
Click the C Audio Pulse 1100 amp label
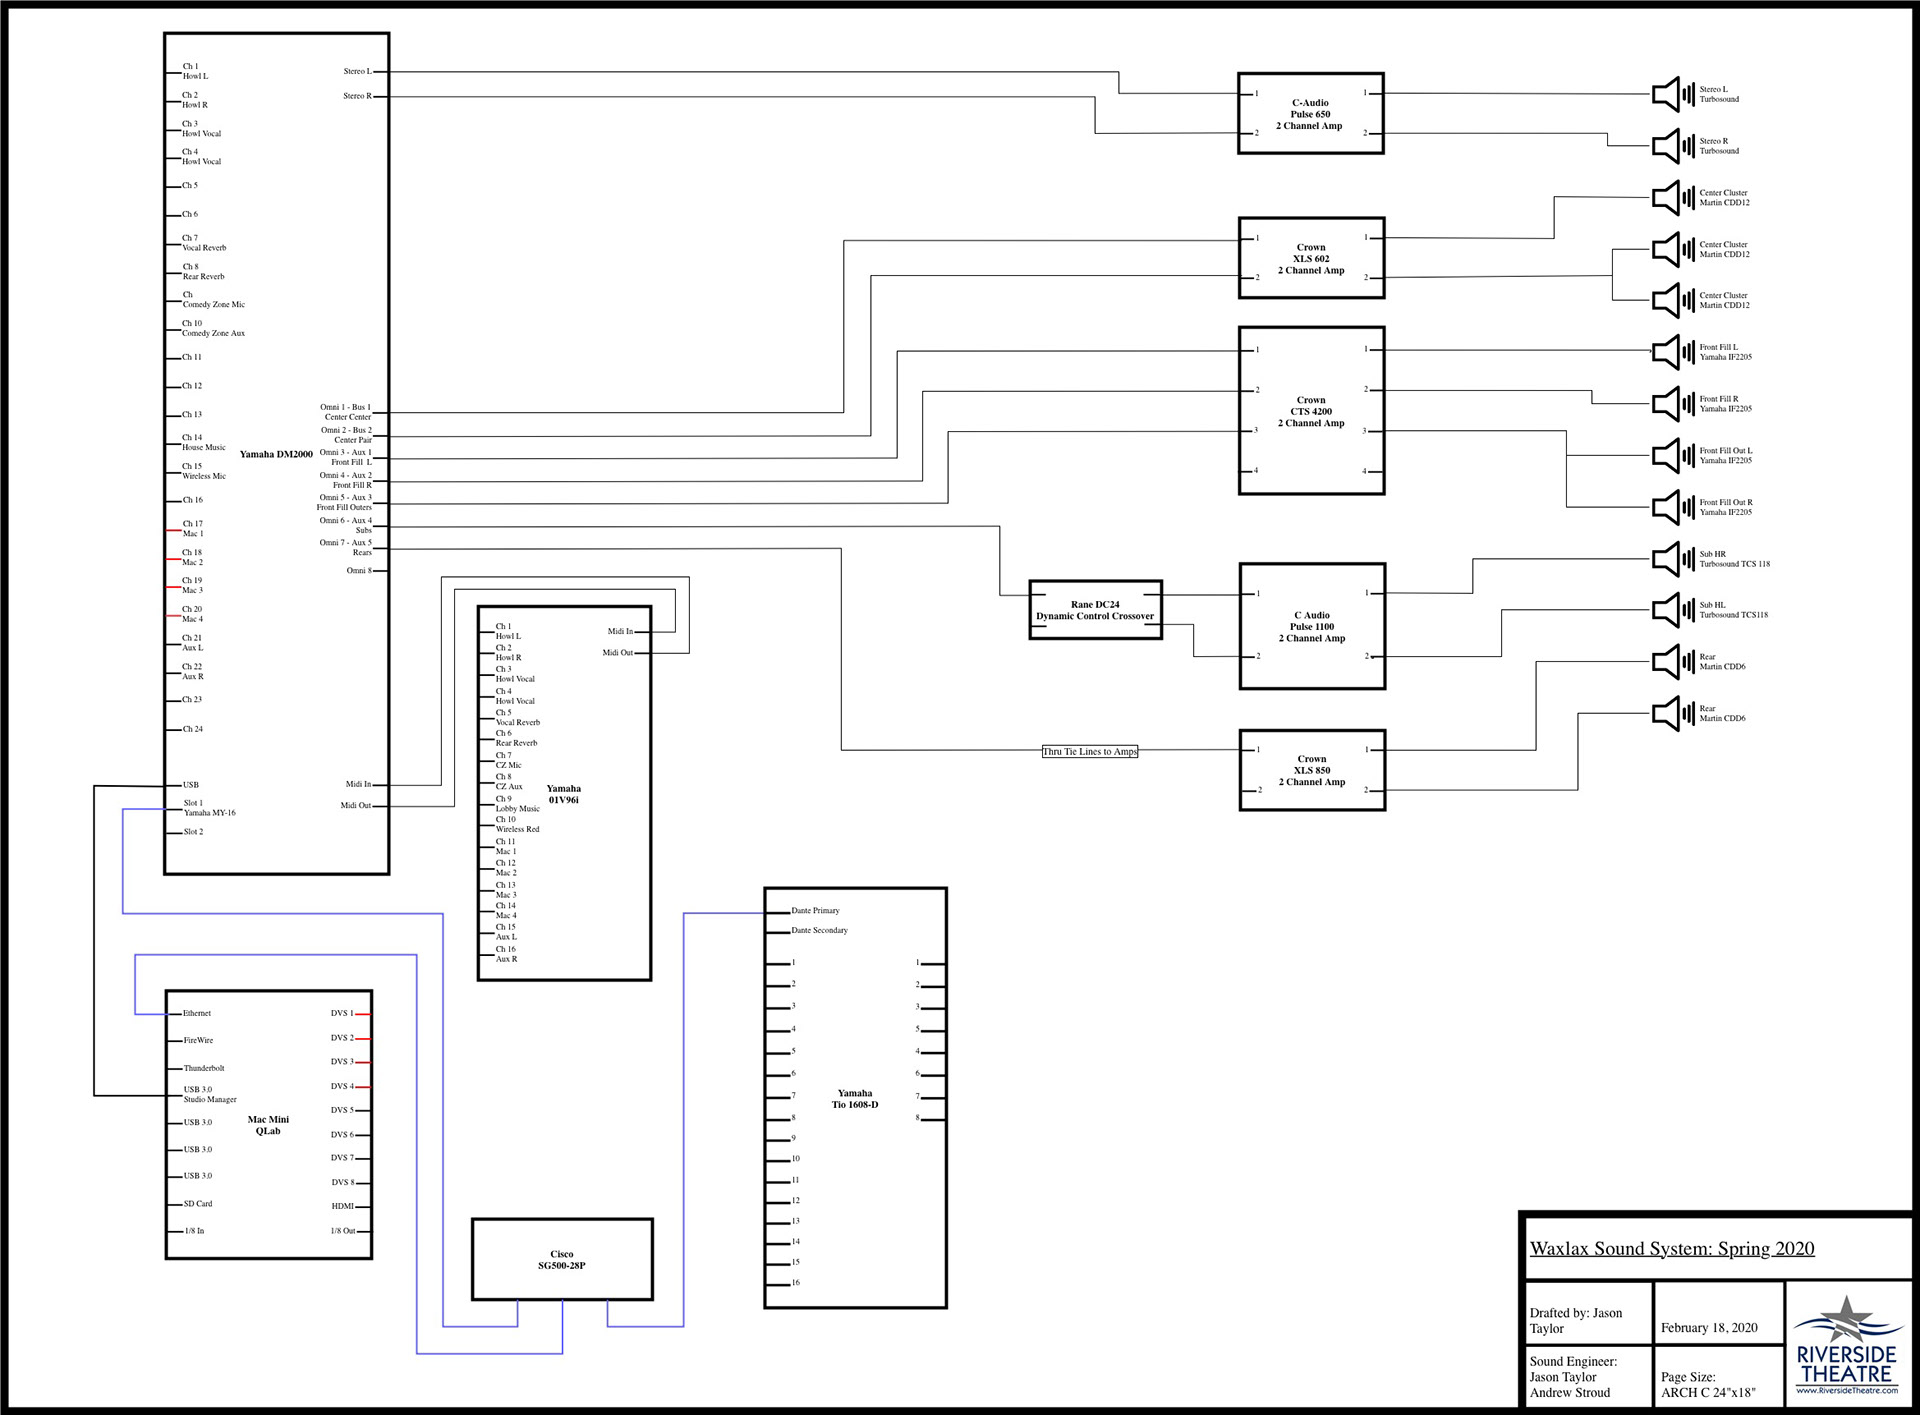pyautogui.click(x=1312, y=627)
